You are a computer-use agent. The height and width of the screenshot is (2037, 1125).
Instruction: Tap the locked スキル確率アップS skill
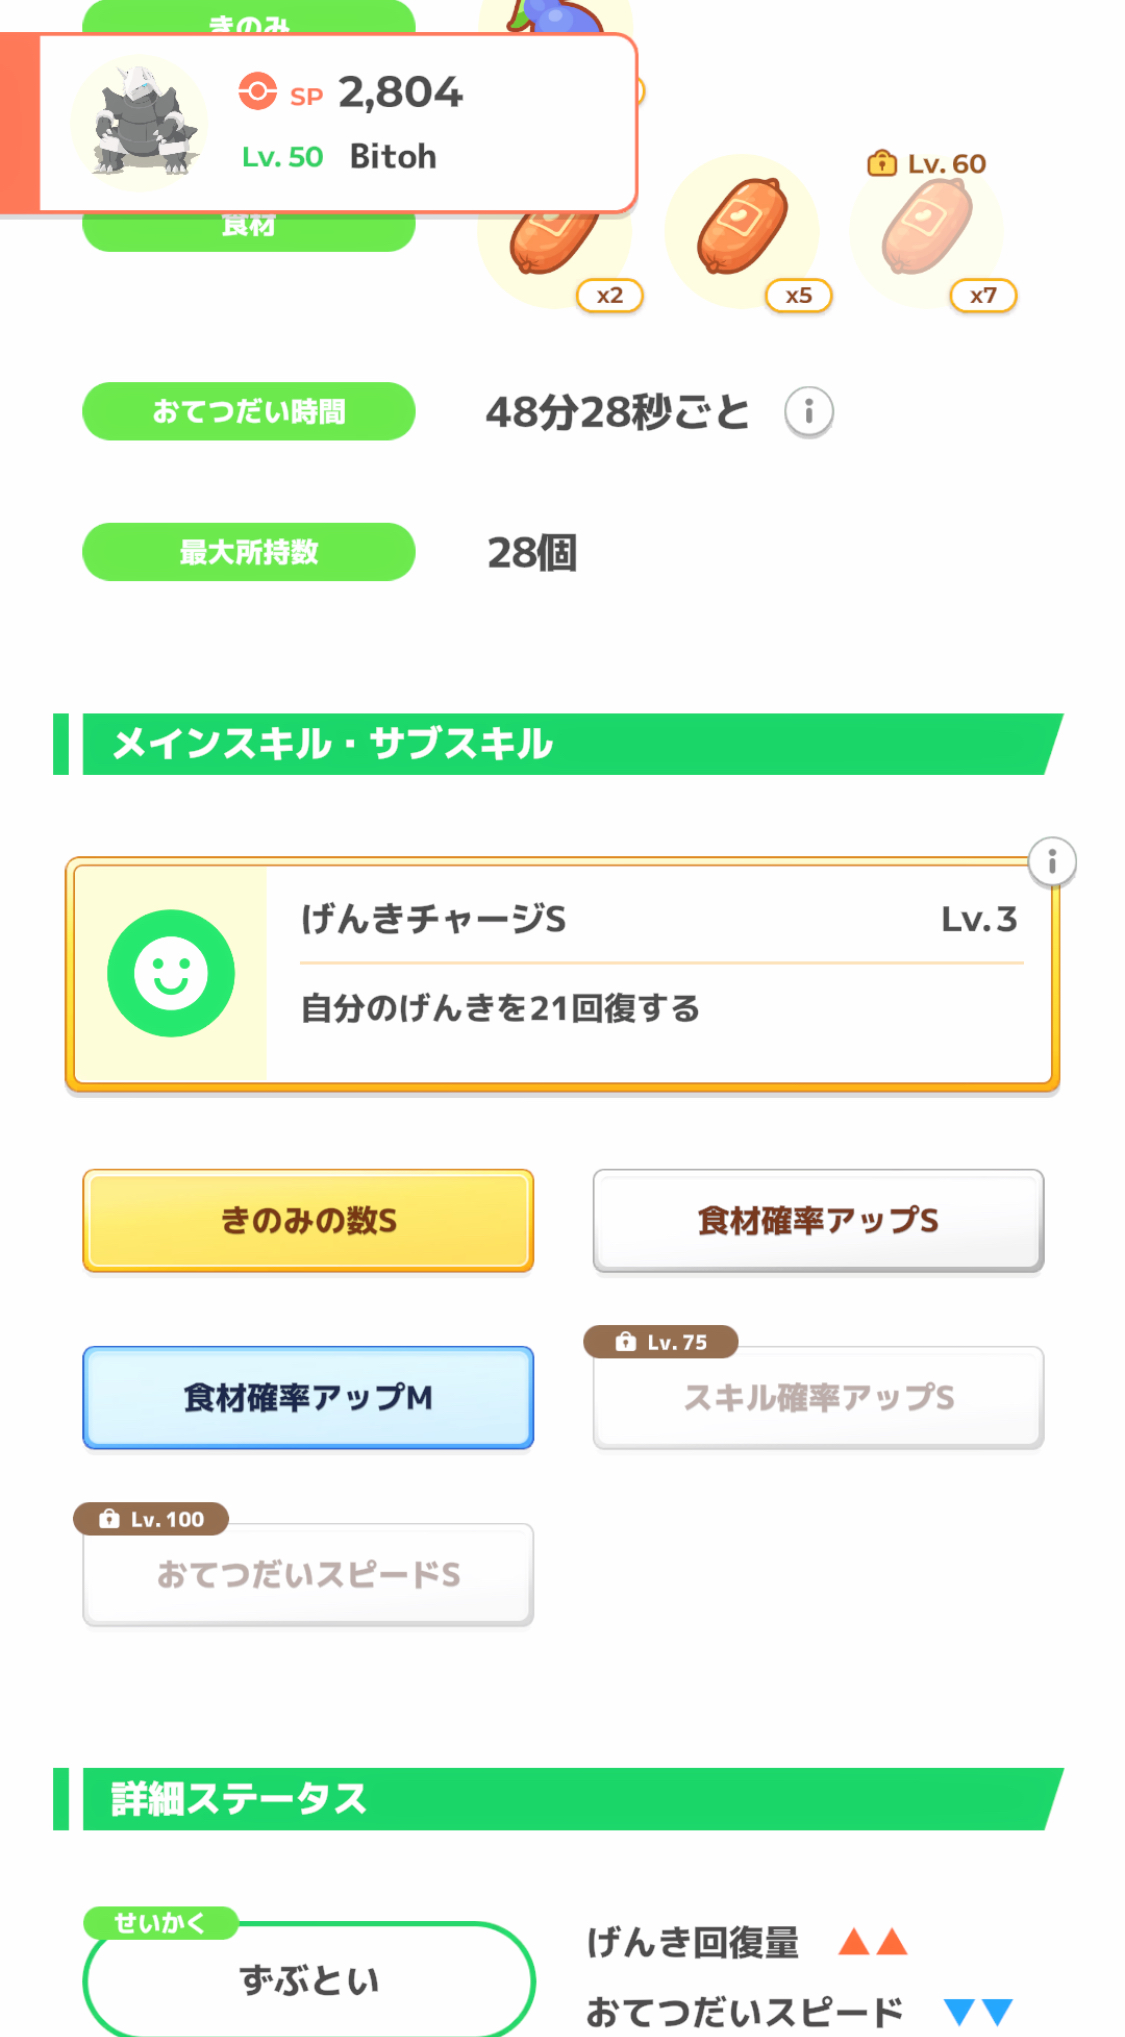tap(818, 1399)
